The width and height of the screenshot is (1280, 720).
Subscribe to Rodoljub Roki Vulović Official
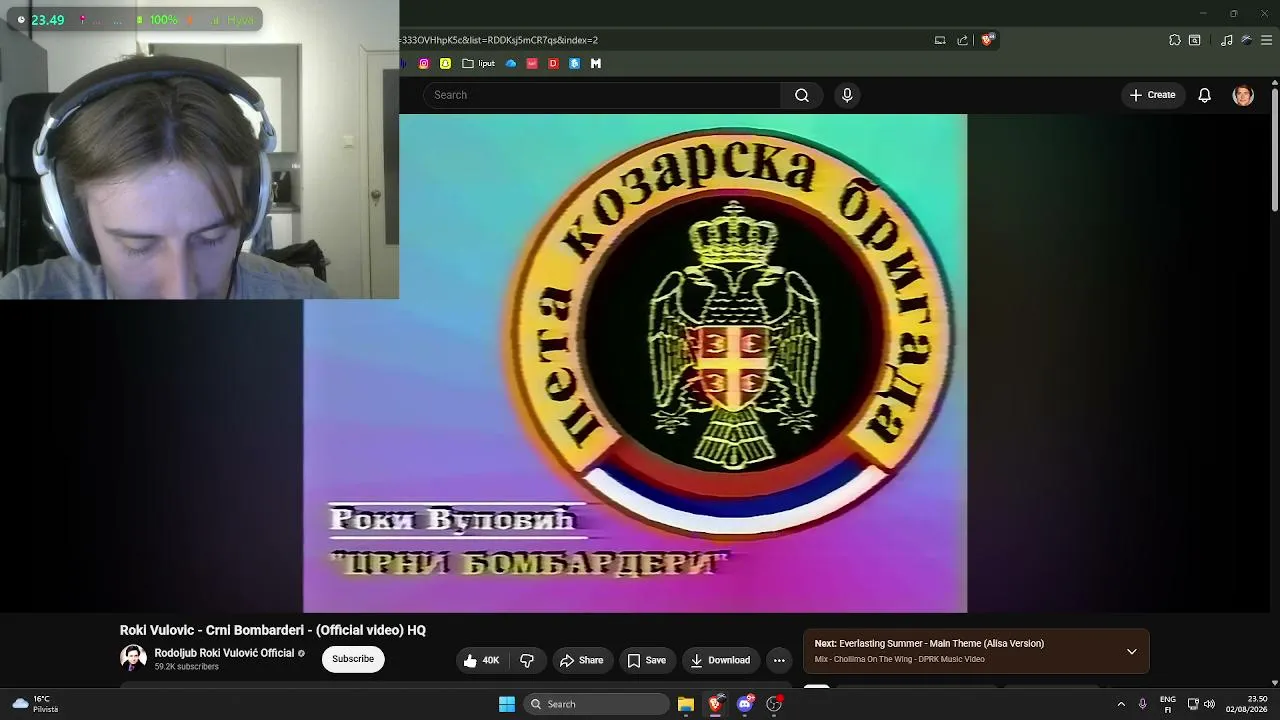tap(353, 659)
